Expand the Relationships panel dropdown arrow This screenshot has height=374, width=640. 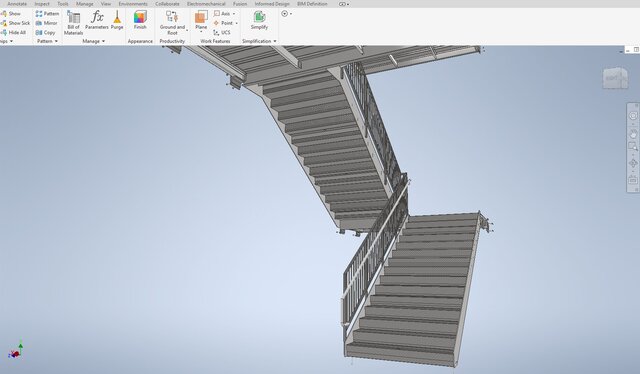(11, 41)
